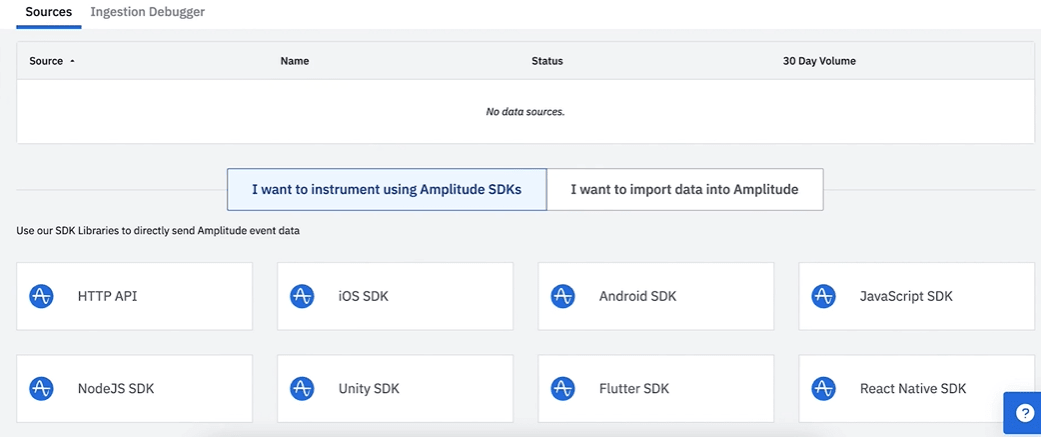The width and height of the screenshot is (1041, 437).
Task: Choose the iOS SDK source
Action: [395, 296]
